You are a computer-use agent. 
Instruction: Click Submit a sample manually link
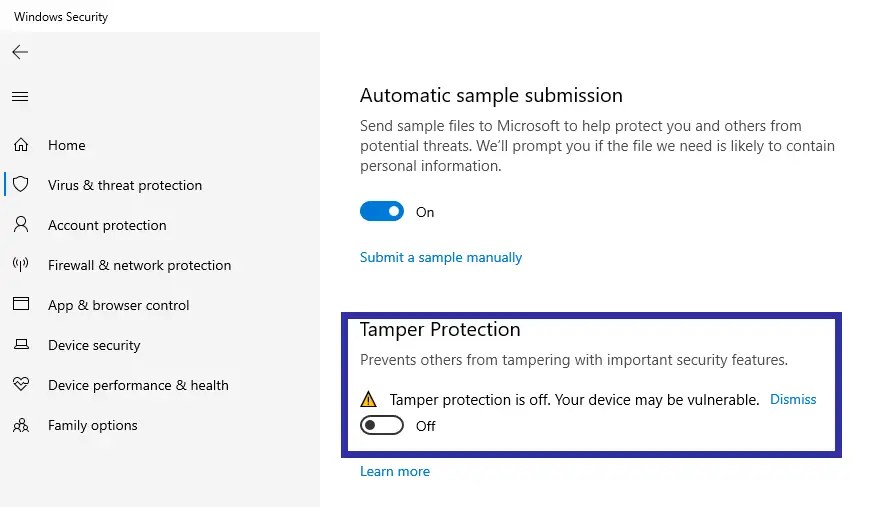(441, 257)
